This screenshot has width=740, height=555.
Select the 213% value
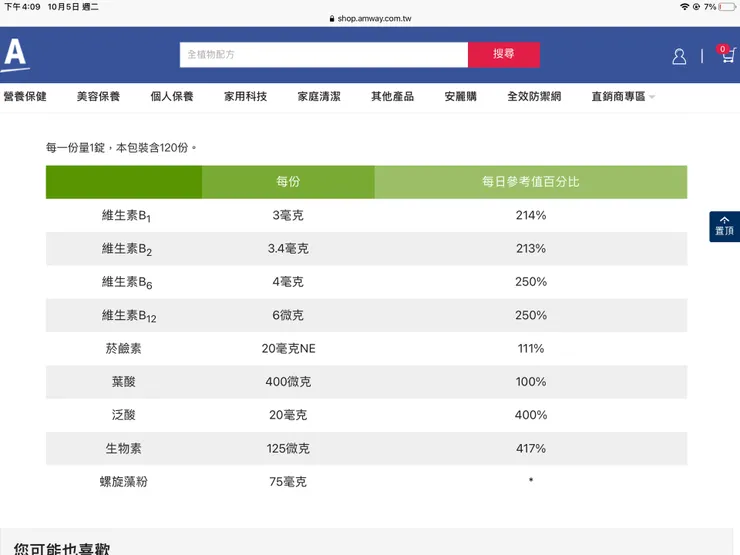pyautogui.click(x=531, y=248)
